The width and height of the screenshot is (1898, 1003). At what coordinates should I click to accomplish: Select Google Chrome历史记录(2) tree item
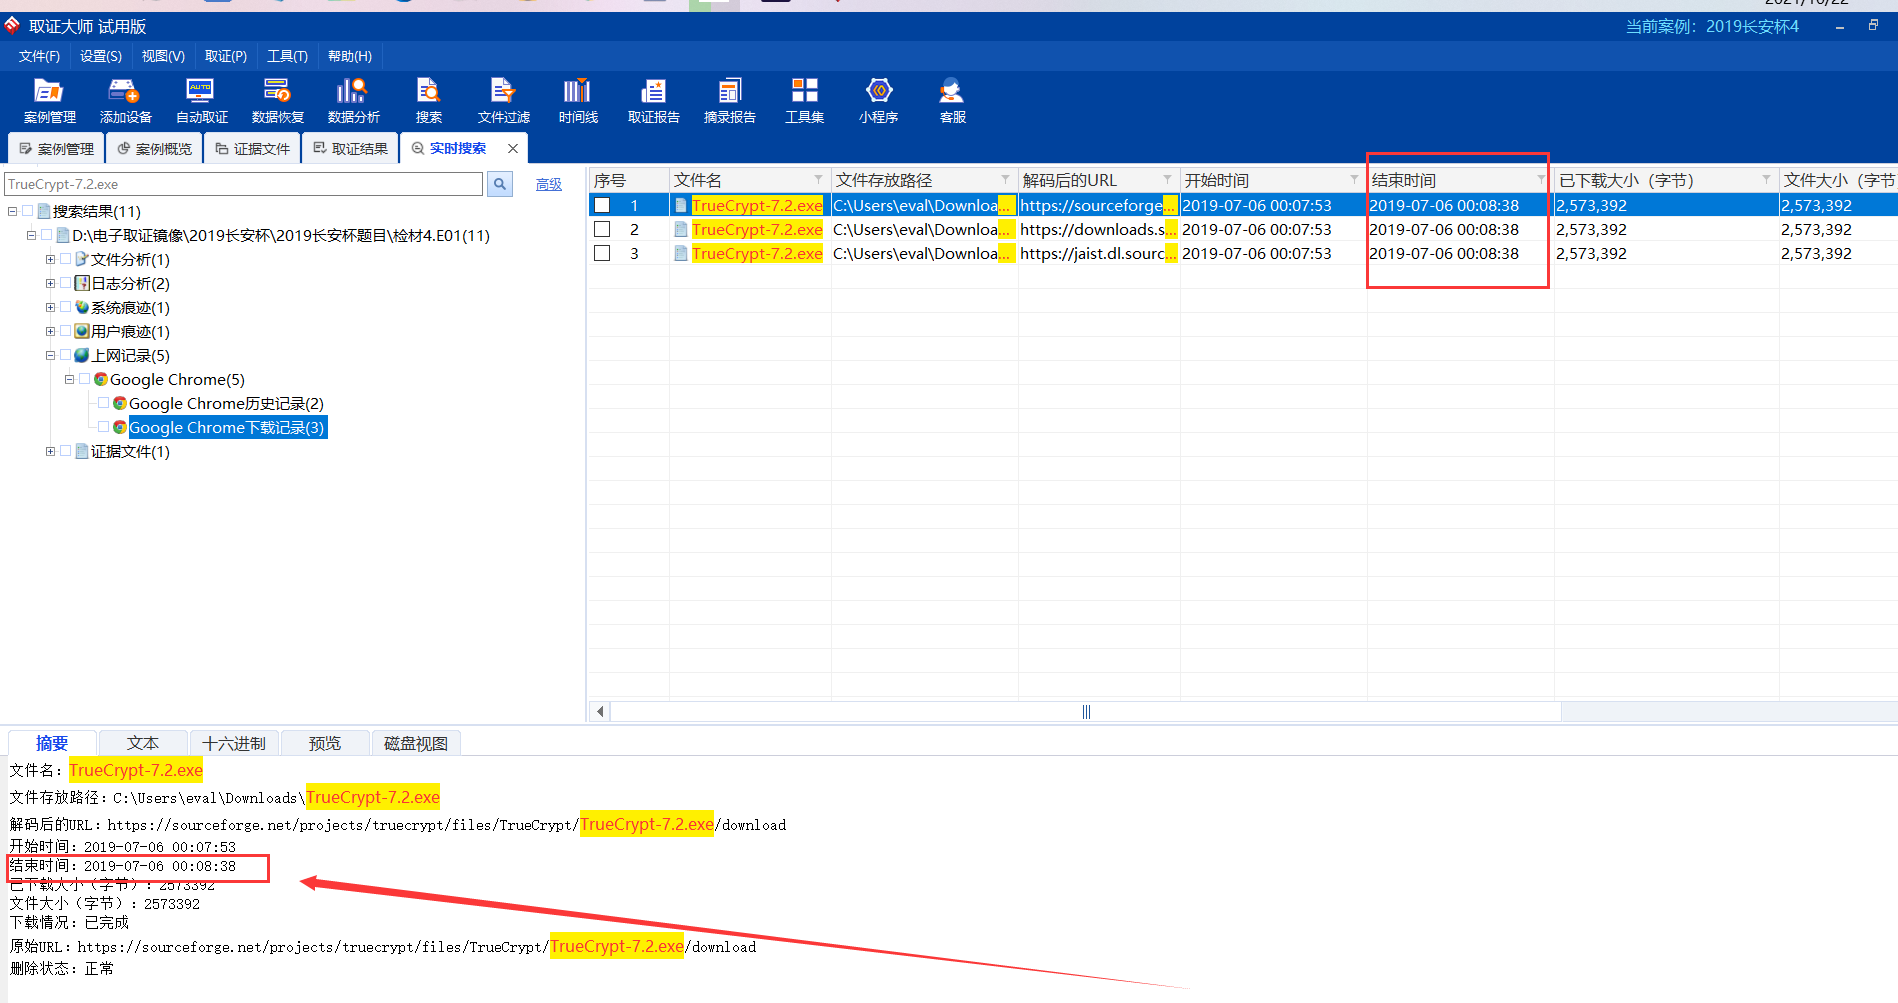point(226,403)
